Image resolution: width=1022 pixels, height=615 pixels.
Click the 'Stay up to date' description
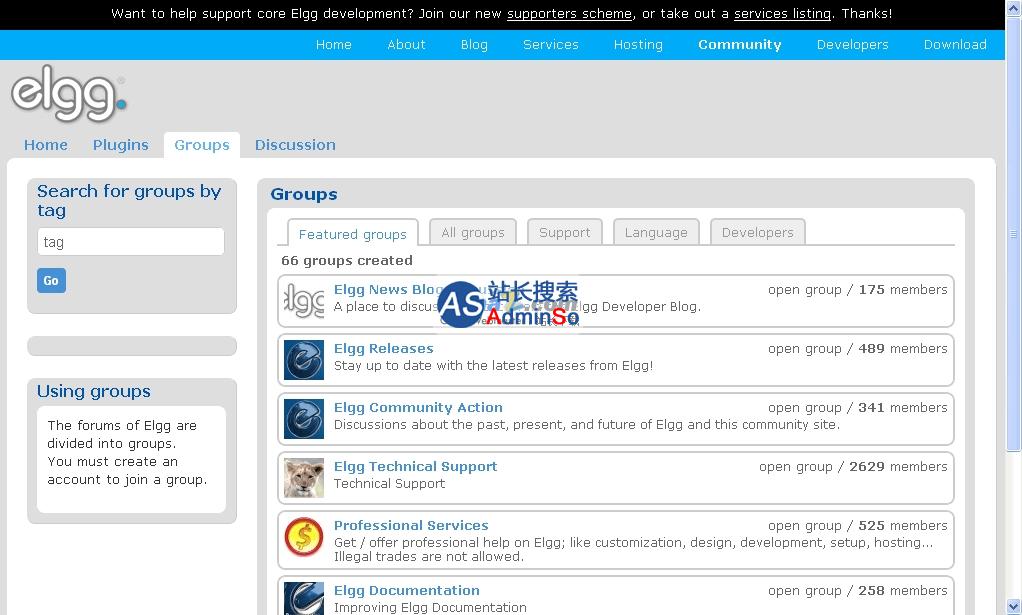[x=493, y=365]
